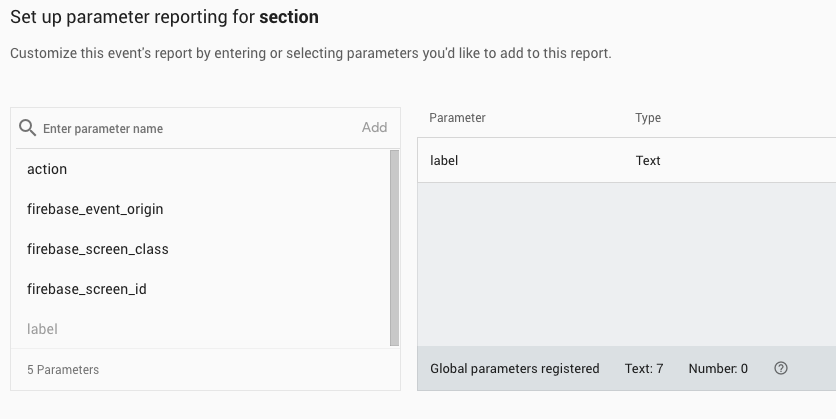The height and width of the screenshot is (419, 836).
Task: Click the 5 Parameters count text
Action: [x=63, y=370]
